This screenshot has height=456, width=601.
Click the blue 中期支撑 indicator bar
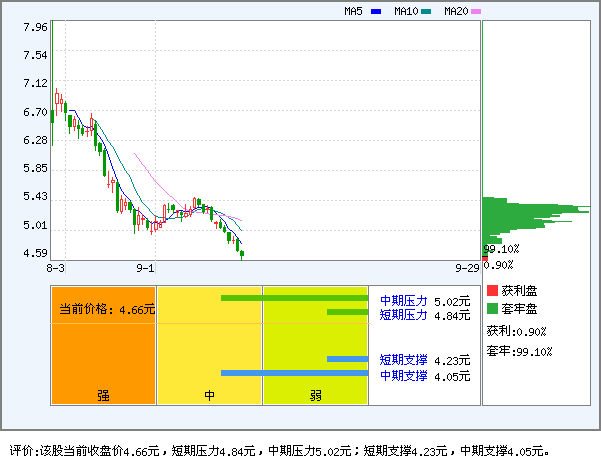(294, 373)
